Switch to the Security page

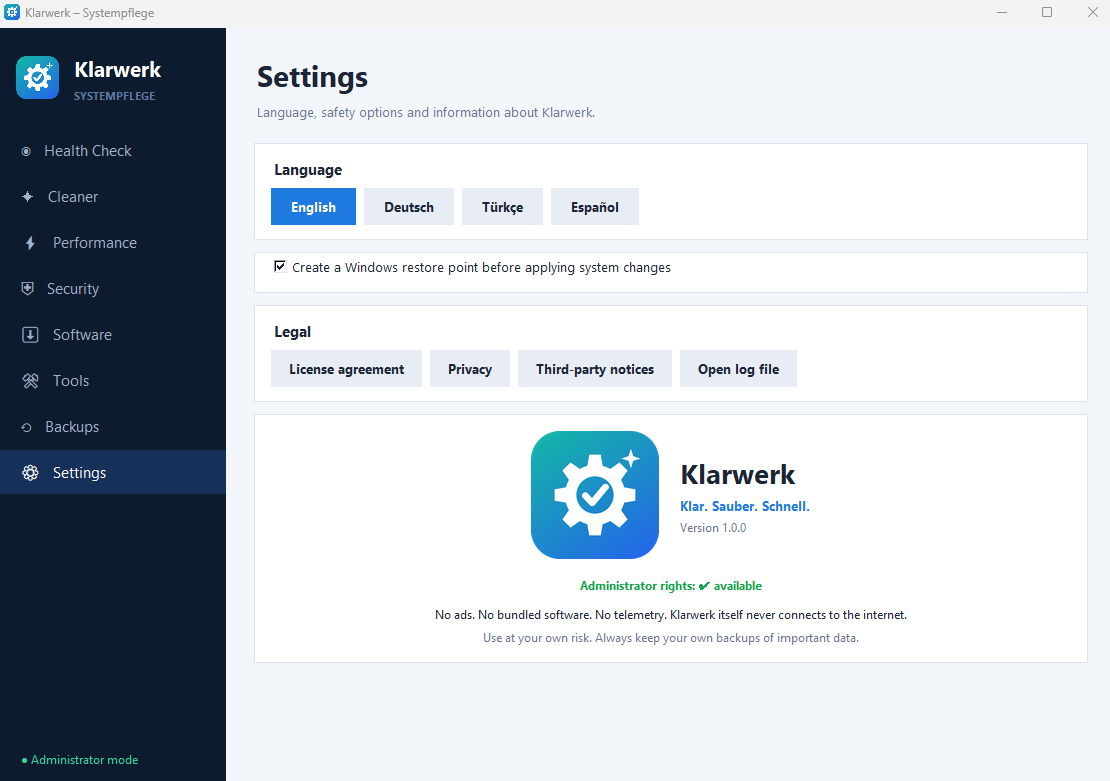[x=113, y=289]
